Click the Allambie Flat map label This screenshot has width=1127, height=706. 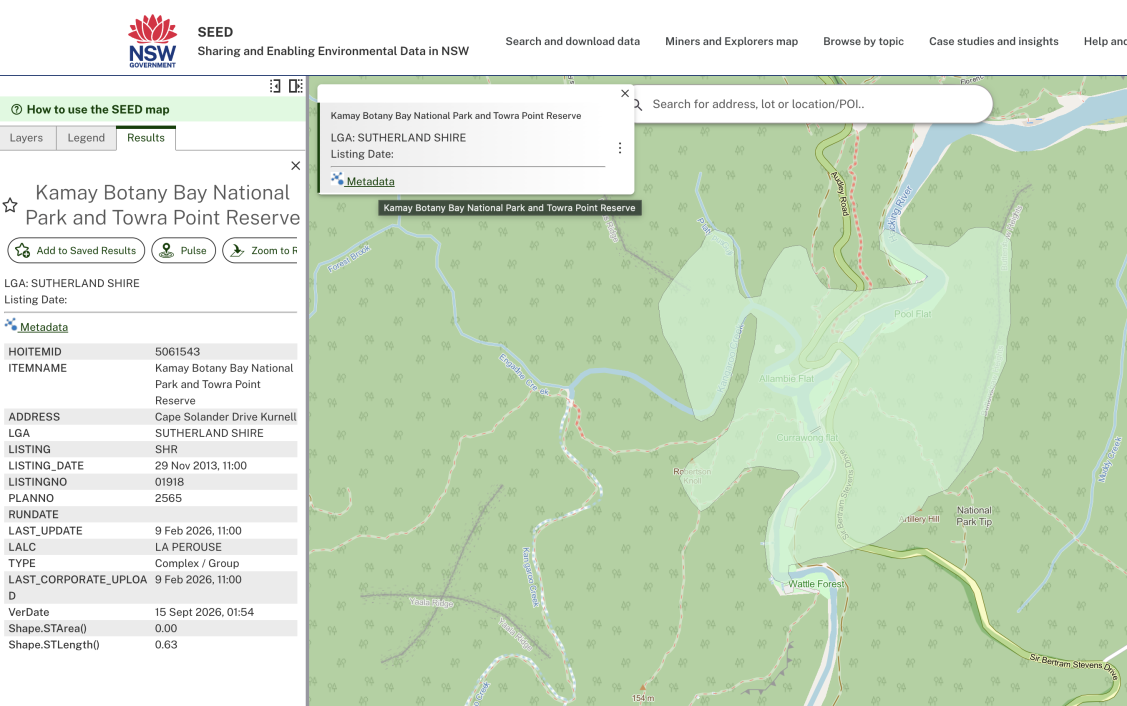(787, 379)
